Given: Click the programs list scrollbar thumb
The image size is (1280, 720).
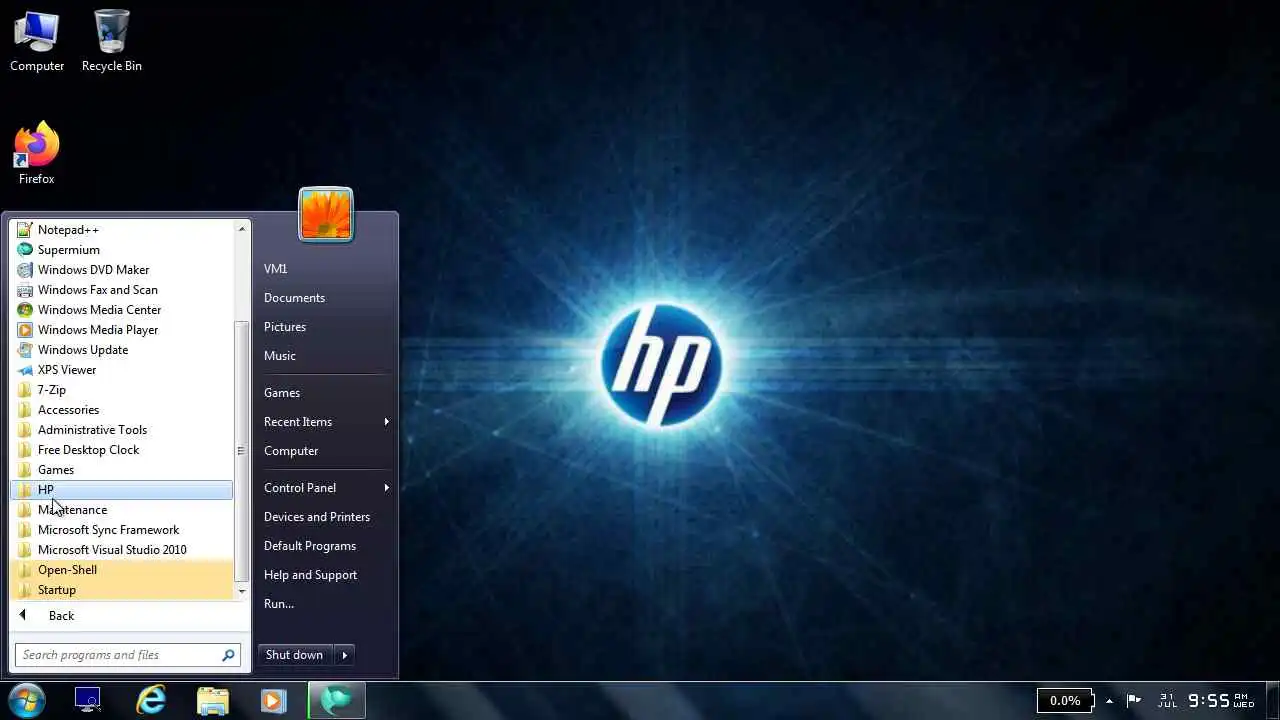Looking at the screenshot, I should click(241, 451).
